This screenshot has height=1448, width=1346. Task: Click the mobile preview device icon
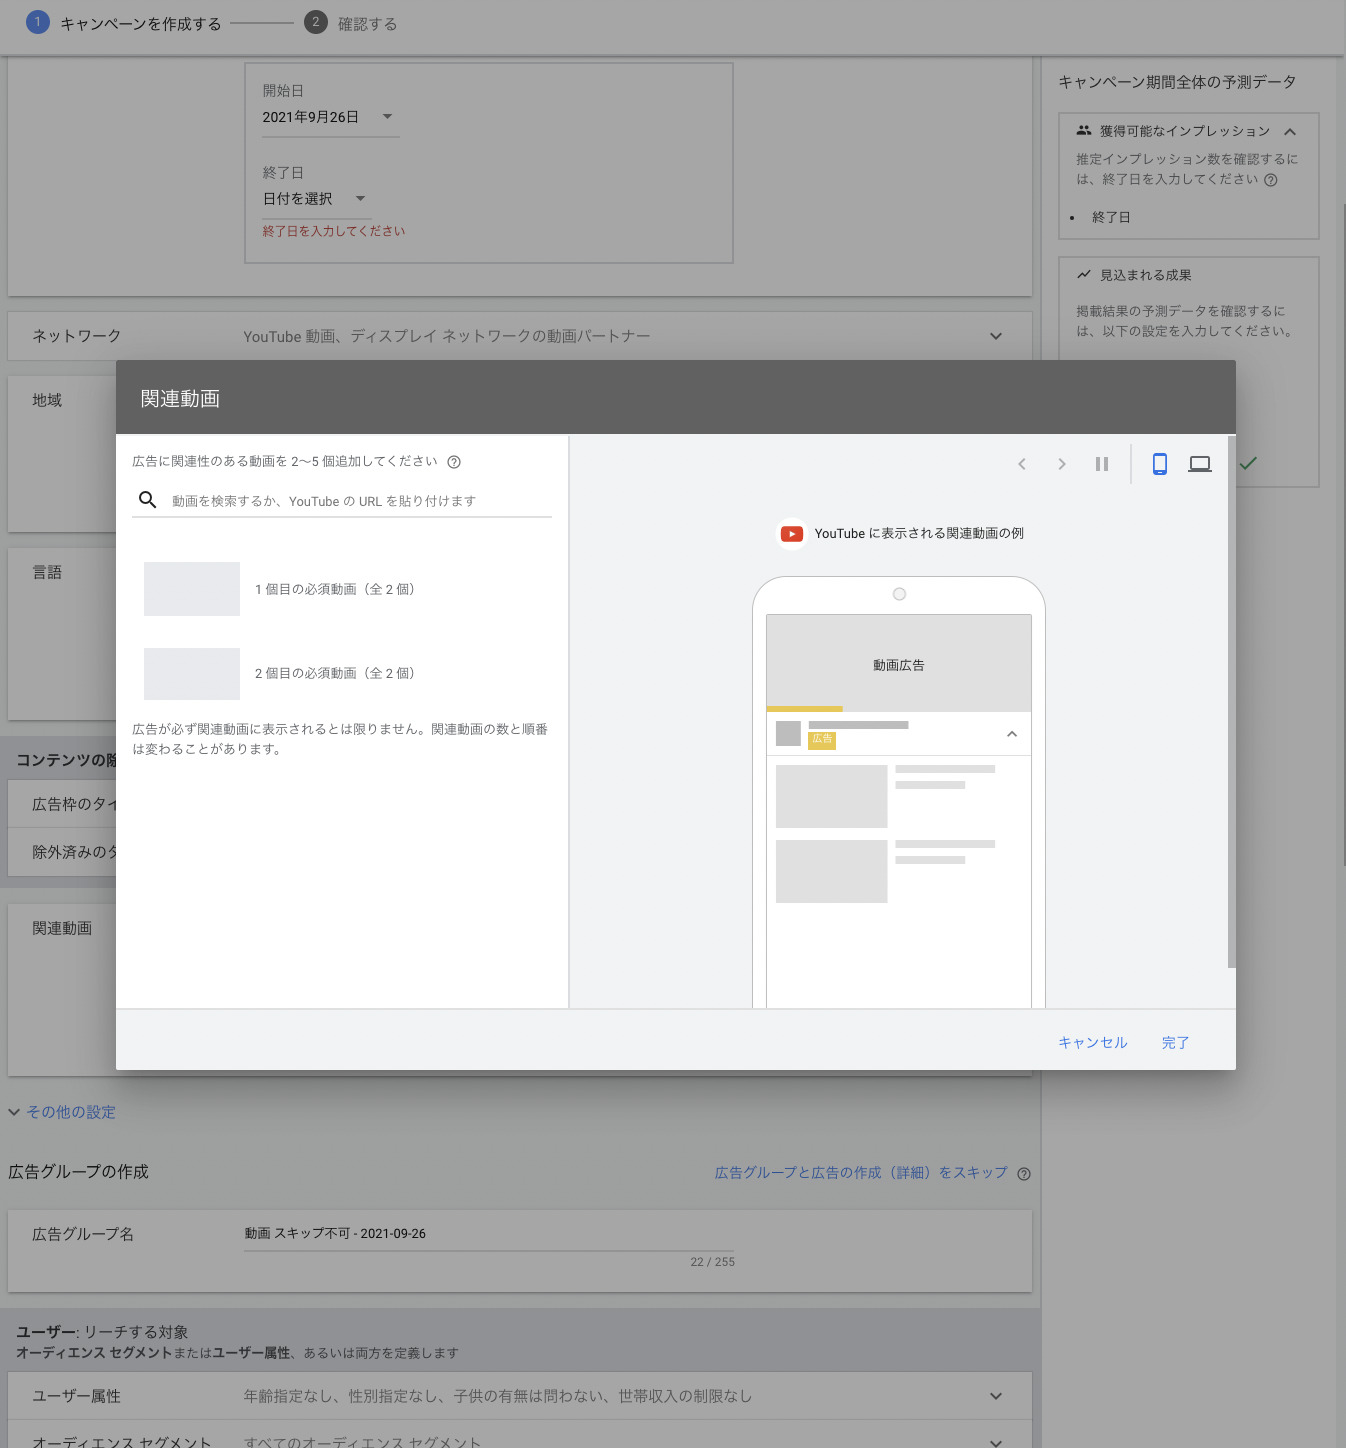click(1160, 464)
